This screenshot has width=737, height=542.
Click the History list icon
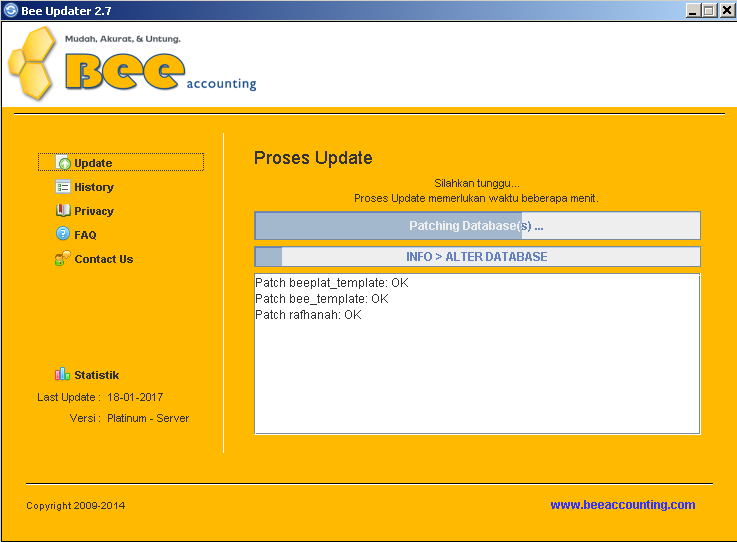pos(63,187)
